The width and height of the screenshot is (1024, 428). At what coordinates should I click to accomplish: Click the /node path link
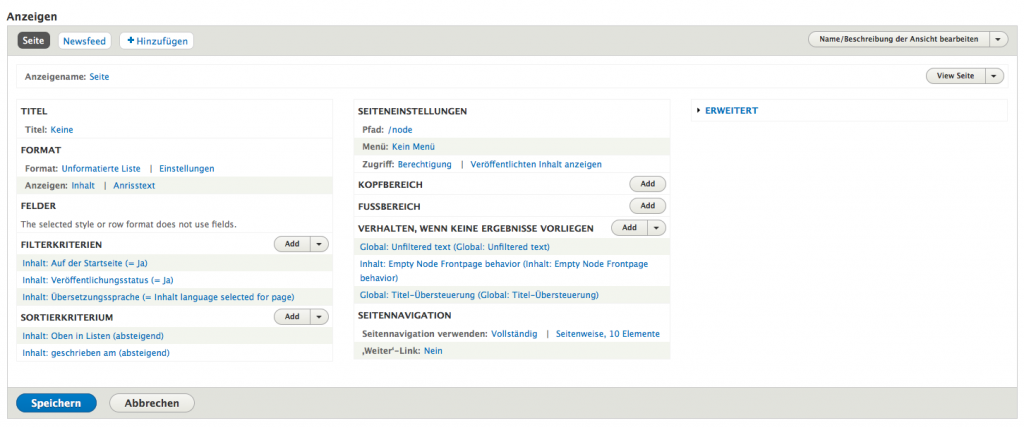(400, 130)
